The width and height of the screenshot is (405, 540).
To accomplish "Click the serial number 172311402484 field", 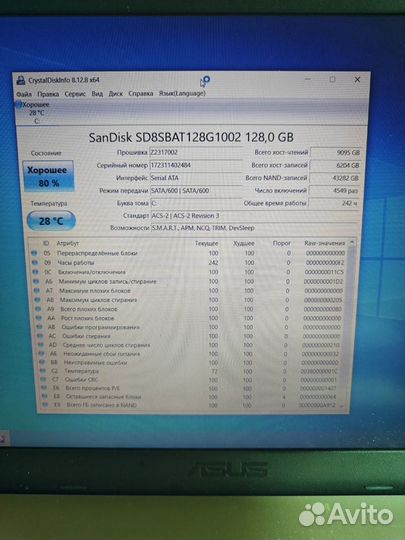I will pyautogui.click(x=196, y=165).
